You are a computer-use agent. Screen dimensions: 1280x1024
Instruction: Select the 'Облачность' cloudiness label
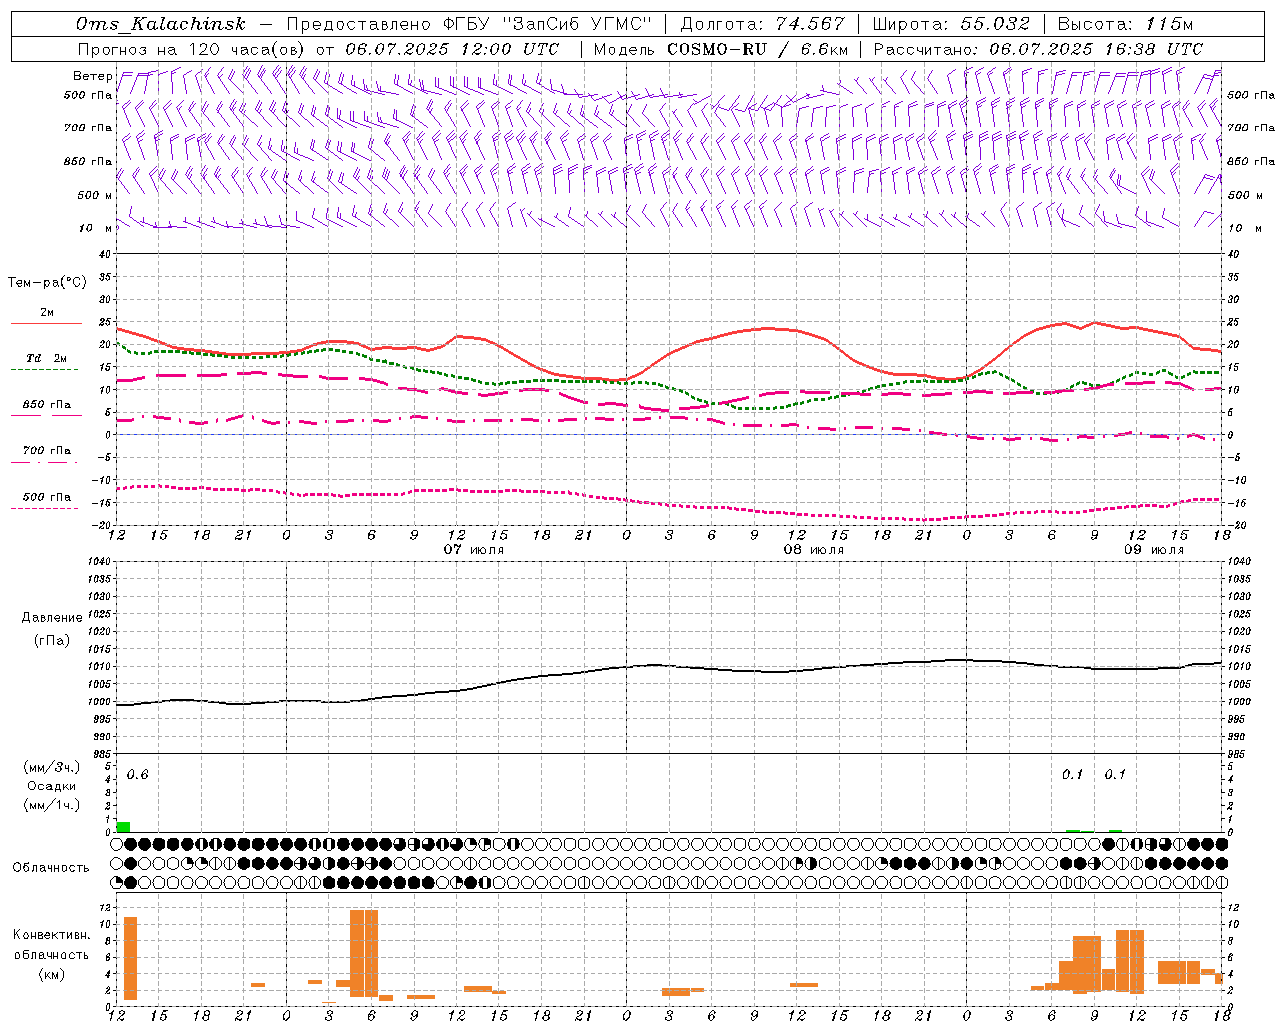pos(51,868)
